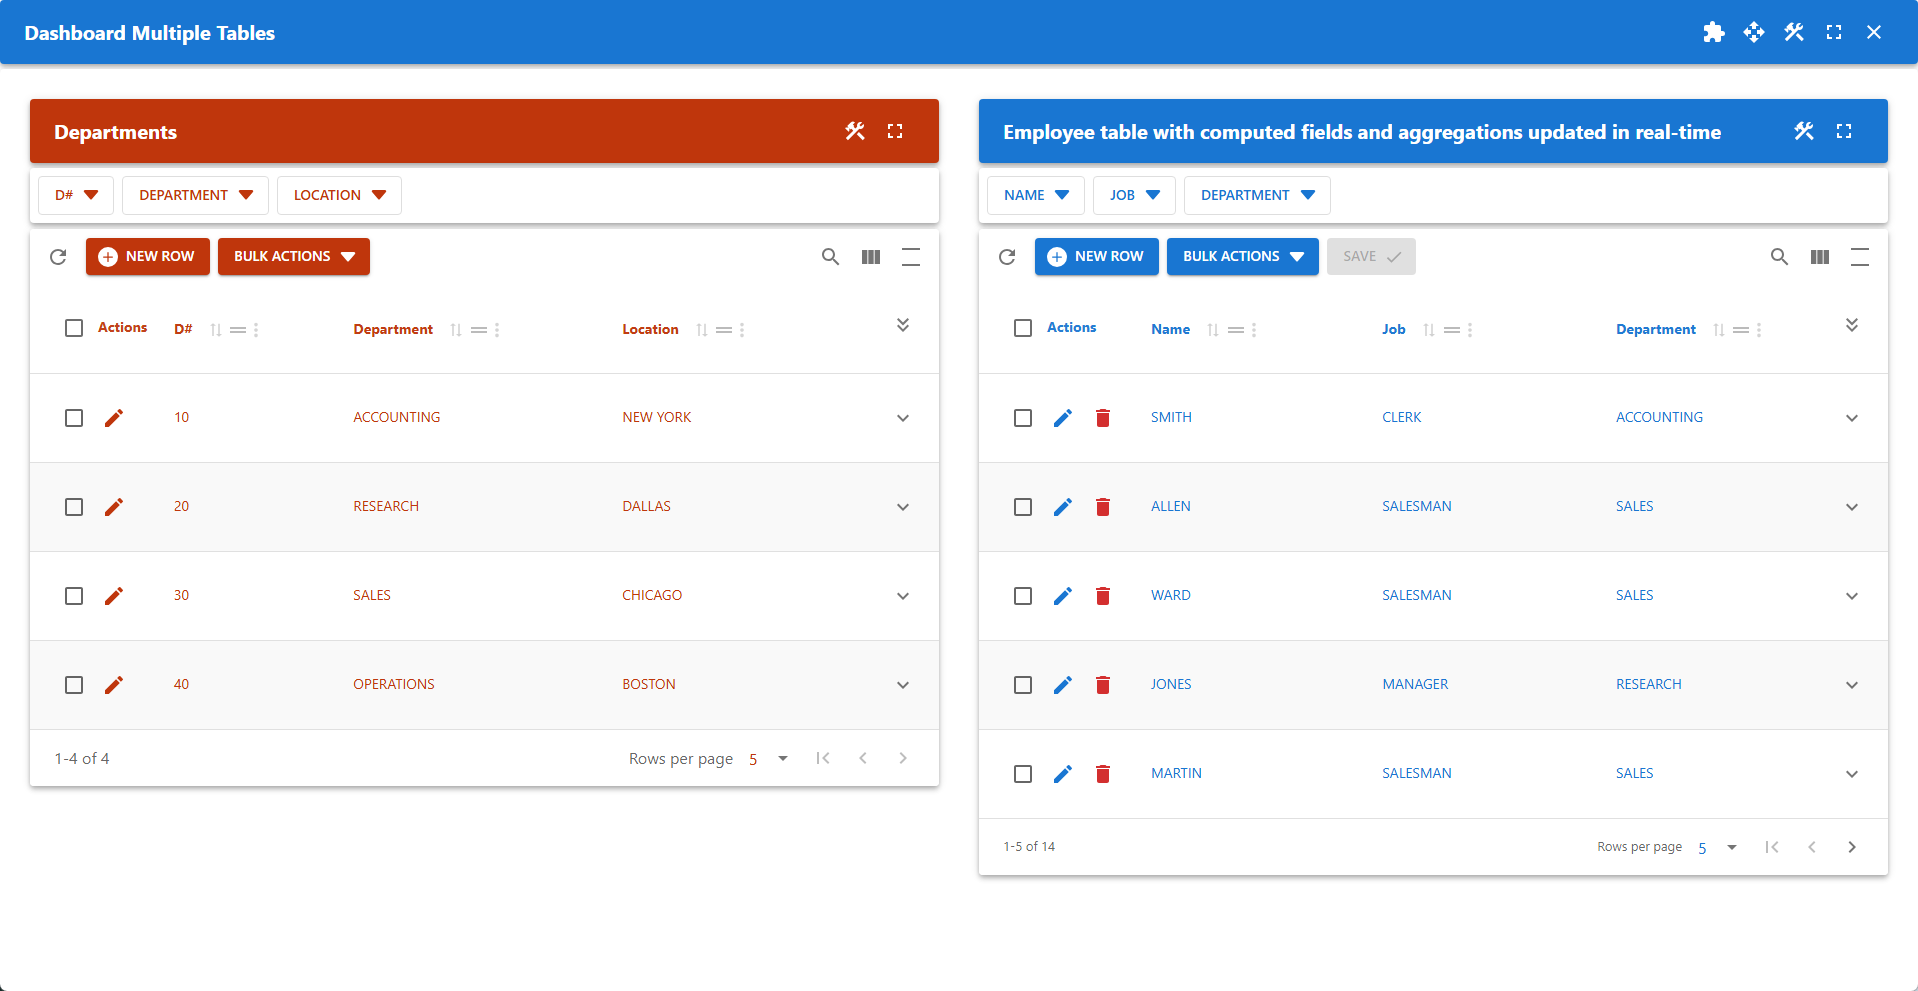Click the puzzle piece icon in dashboard header
This screenshot has width=1918, height=991.
point(1713,33)
